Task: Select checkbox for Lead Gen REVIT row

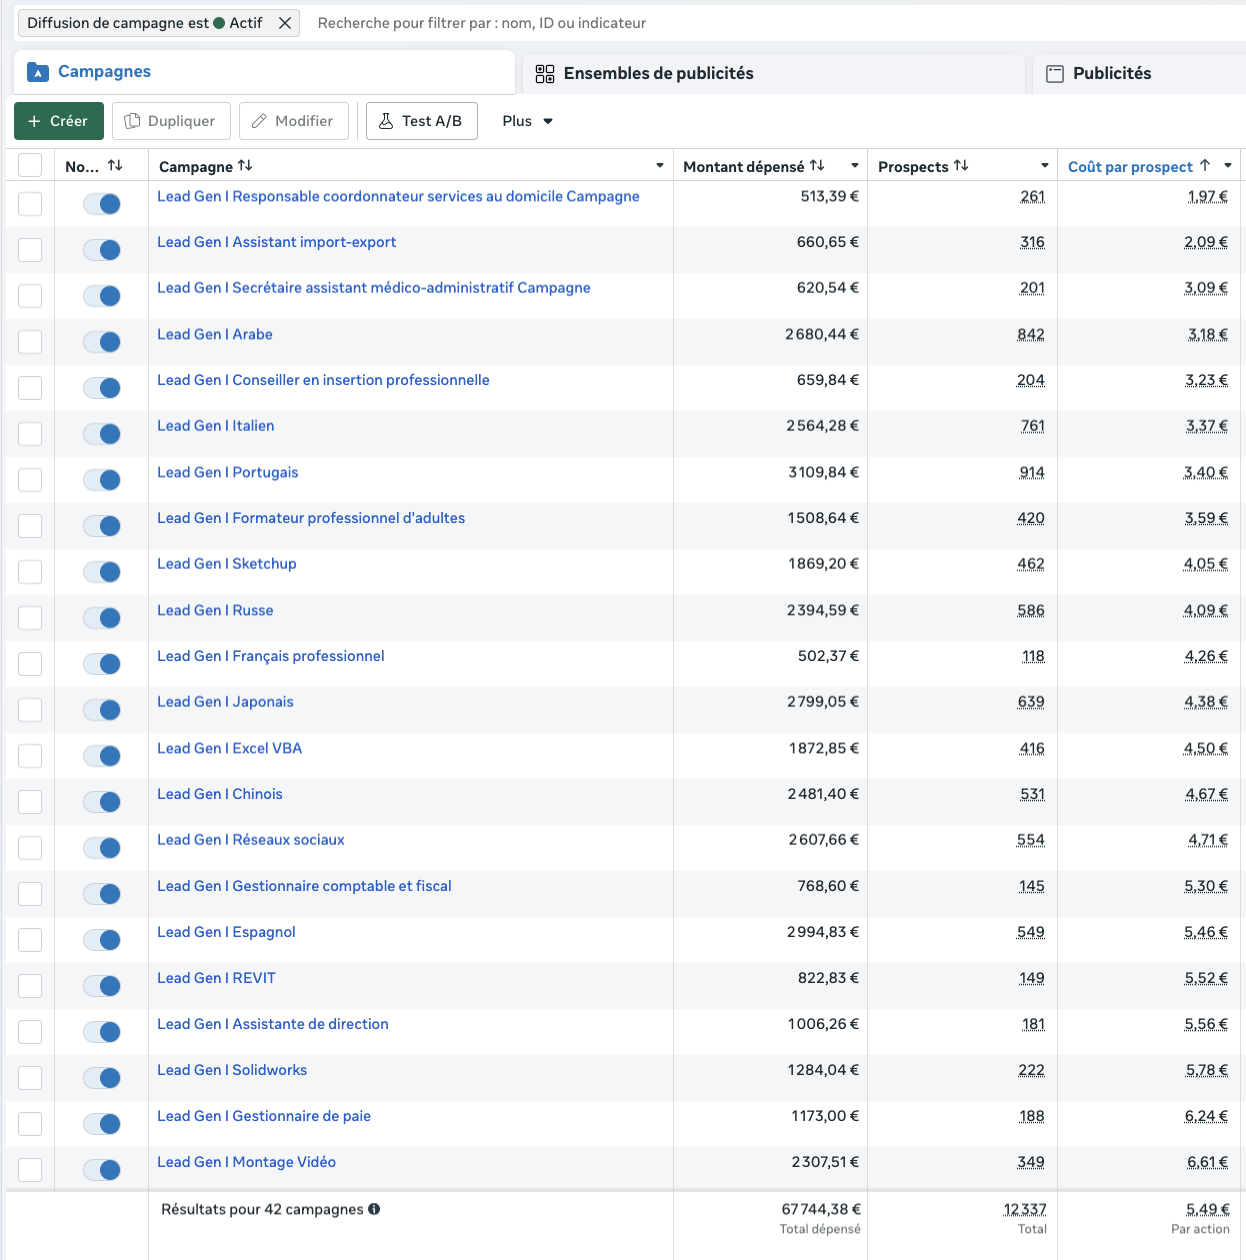Action: pos(30,986)
